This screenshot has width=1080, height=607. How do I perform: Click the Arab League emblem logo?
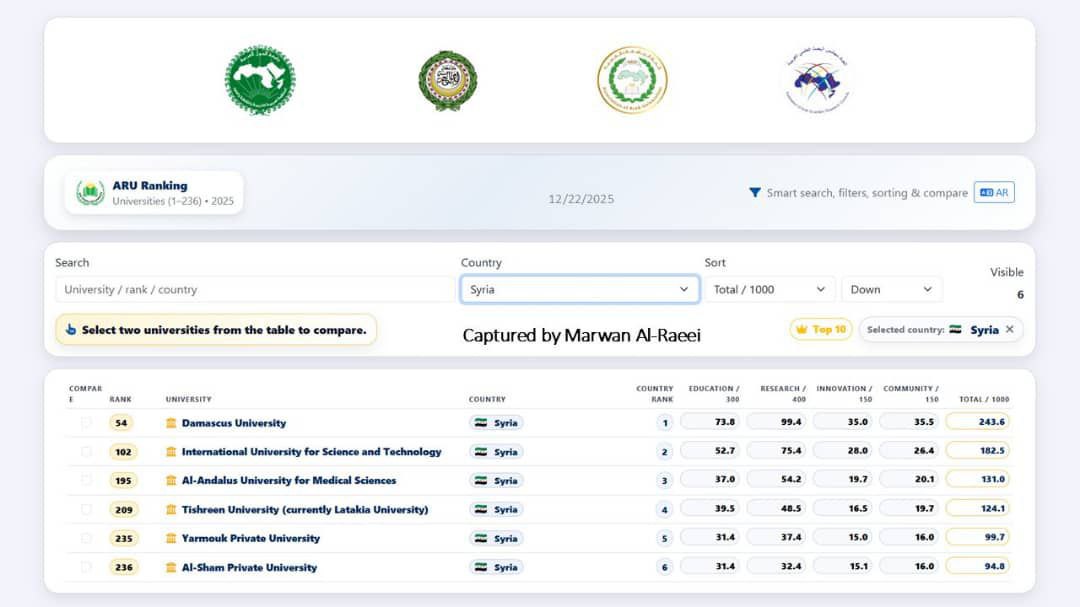coord(447,80)
